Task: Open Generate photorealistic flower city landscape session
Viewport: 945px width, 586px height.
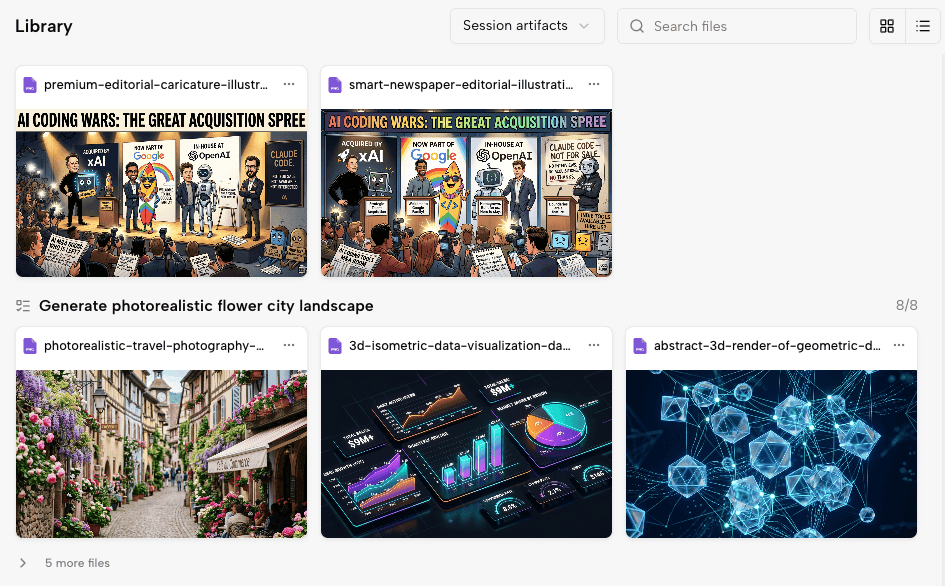Action: point(206,306)
